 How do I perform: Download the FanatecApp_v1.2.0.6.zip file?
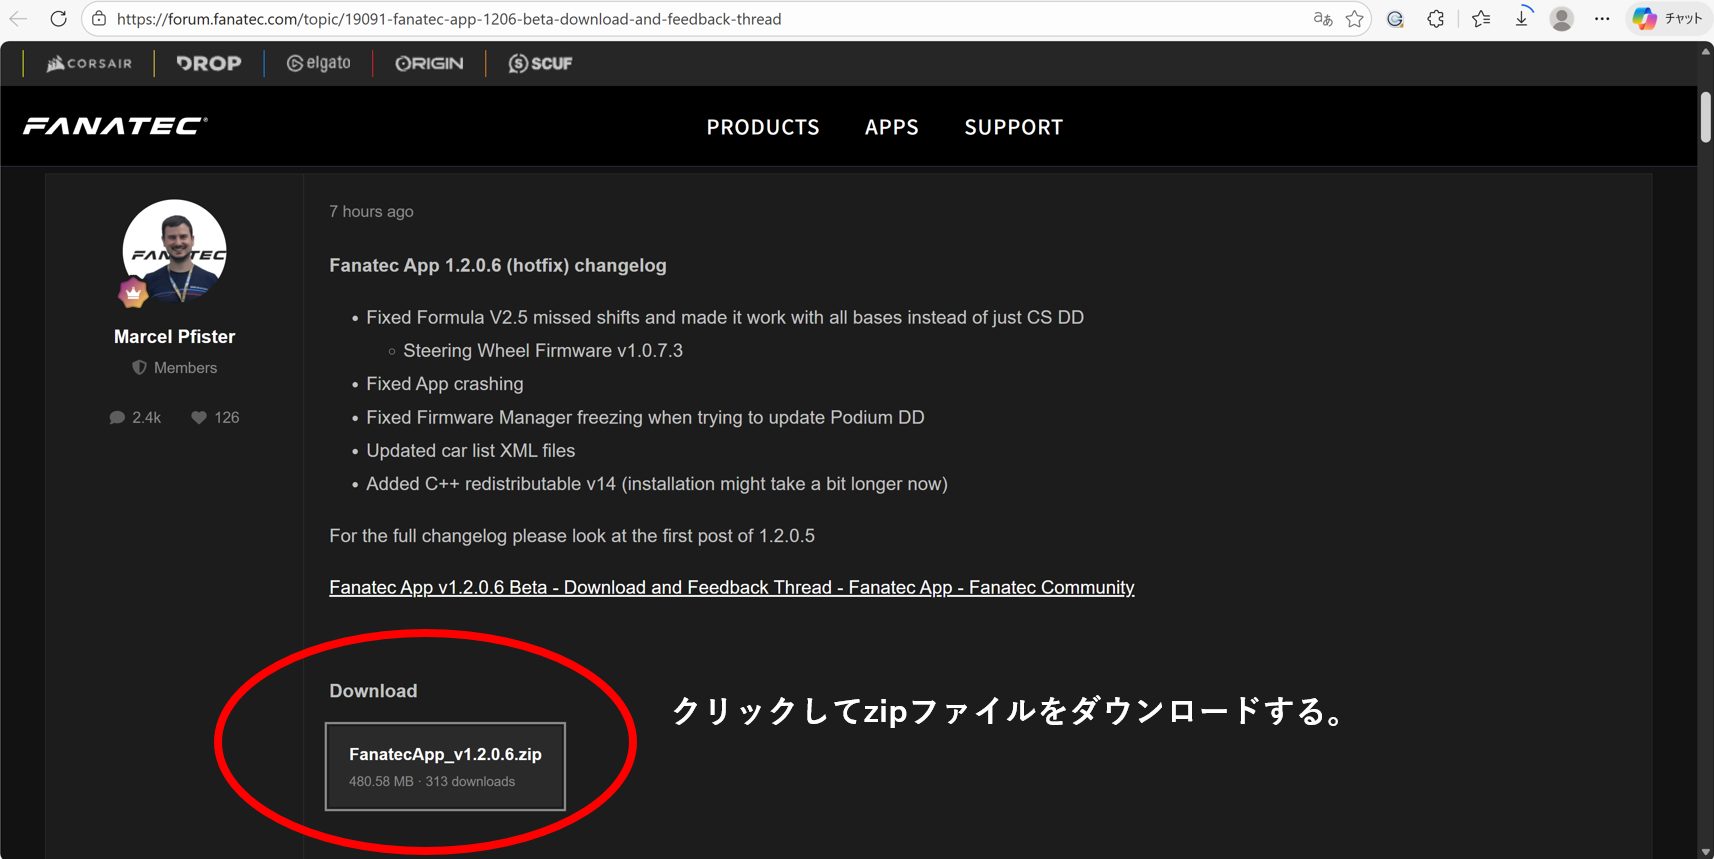point(445,766)
